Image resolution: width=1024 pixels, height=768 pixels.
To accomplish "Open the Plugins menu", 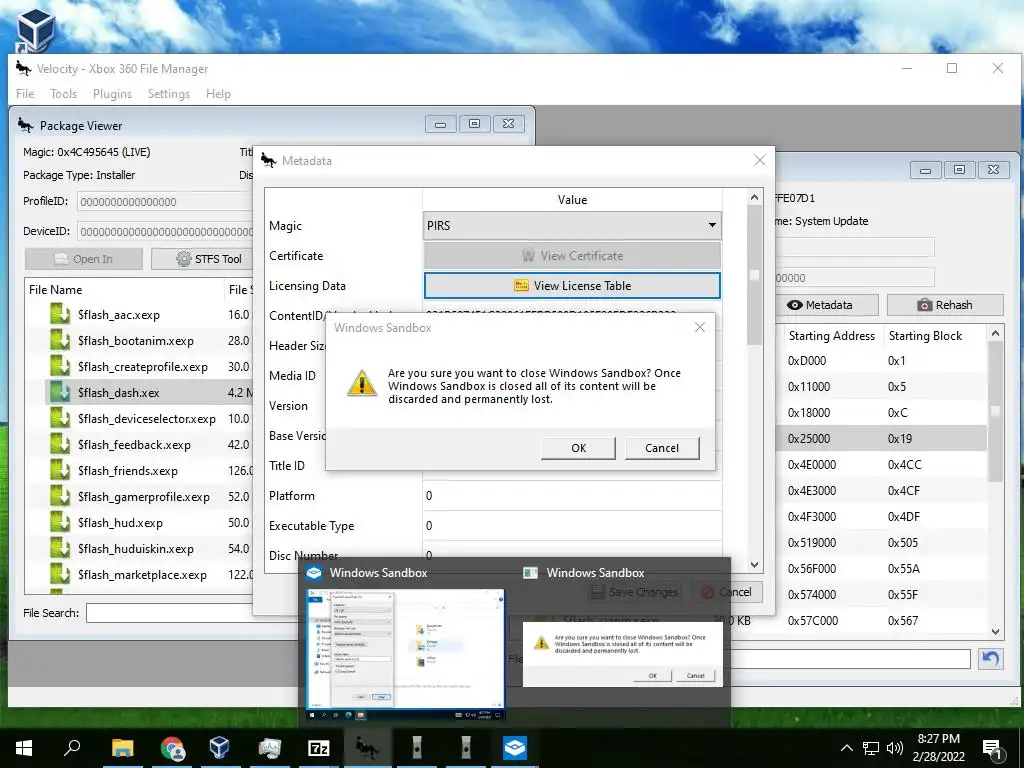I will point(112,93).
